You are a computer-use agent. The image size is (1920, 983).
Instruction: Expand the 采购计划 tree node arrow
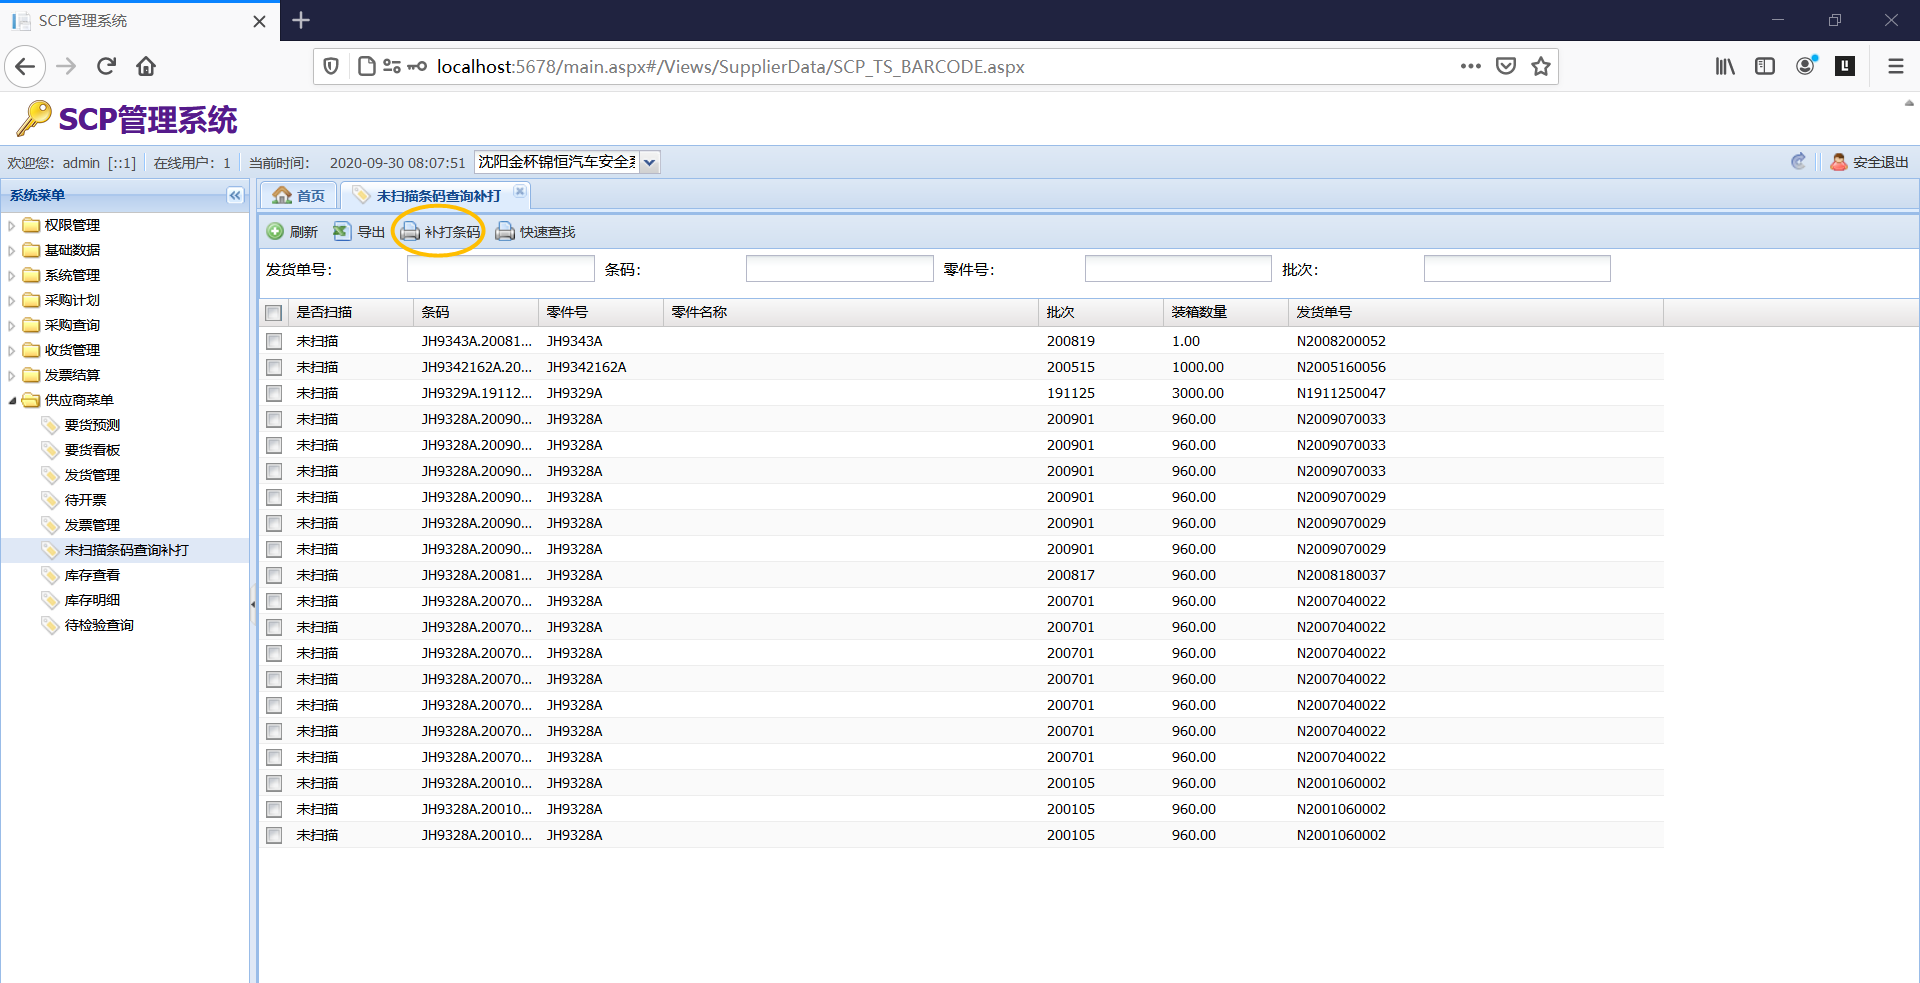(12, 300)
